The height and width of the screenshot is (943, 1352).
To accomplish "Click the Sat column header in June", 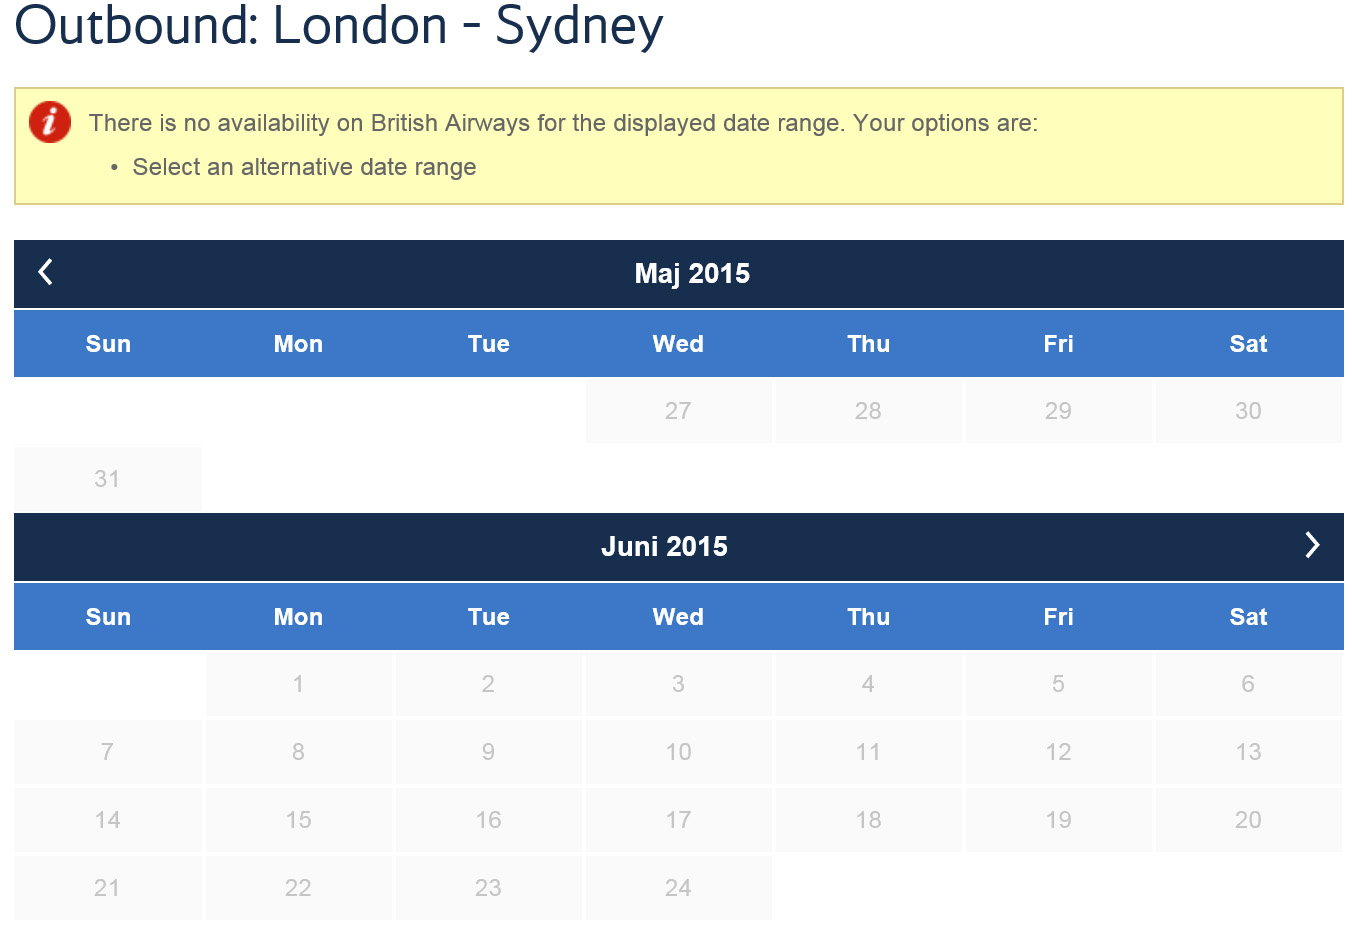I will [1248, 617].
